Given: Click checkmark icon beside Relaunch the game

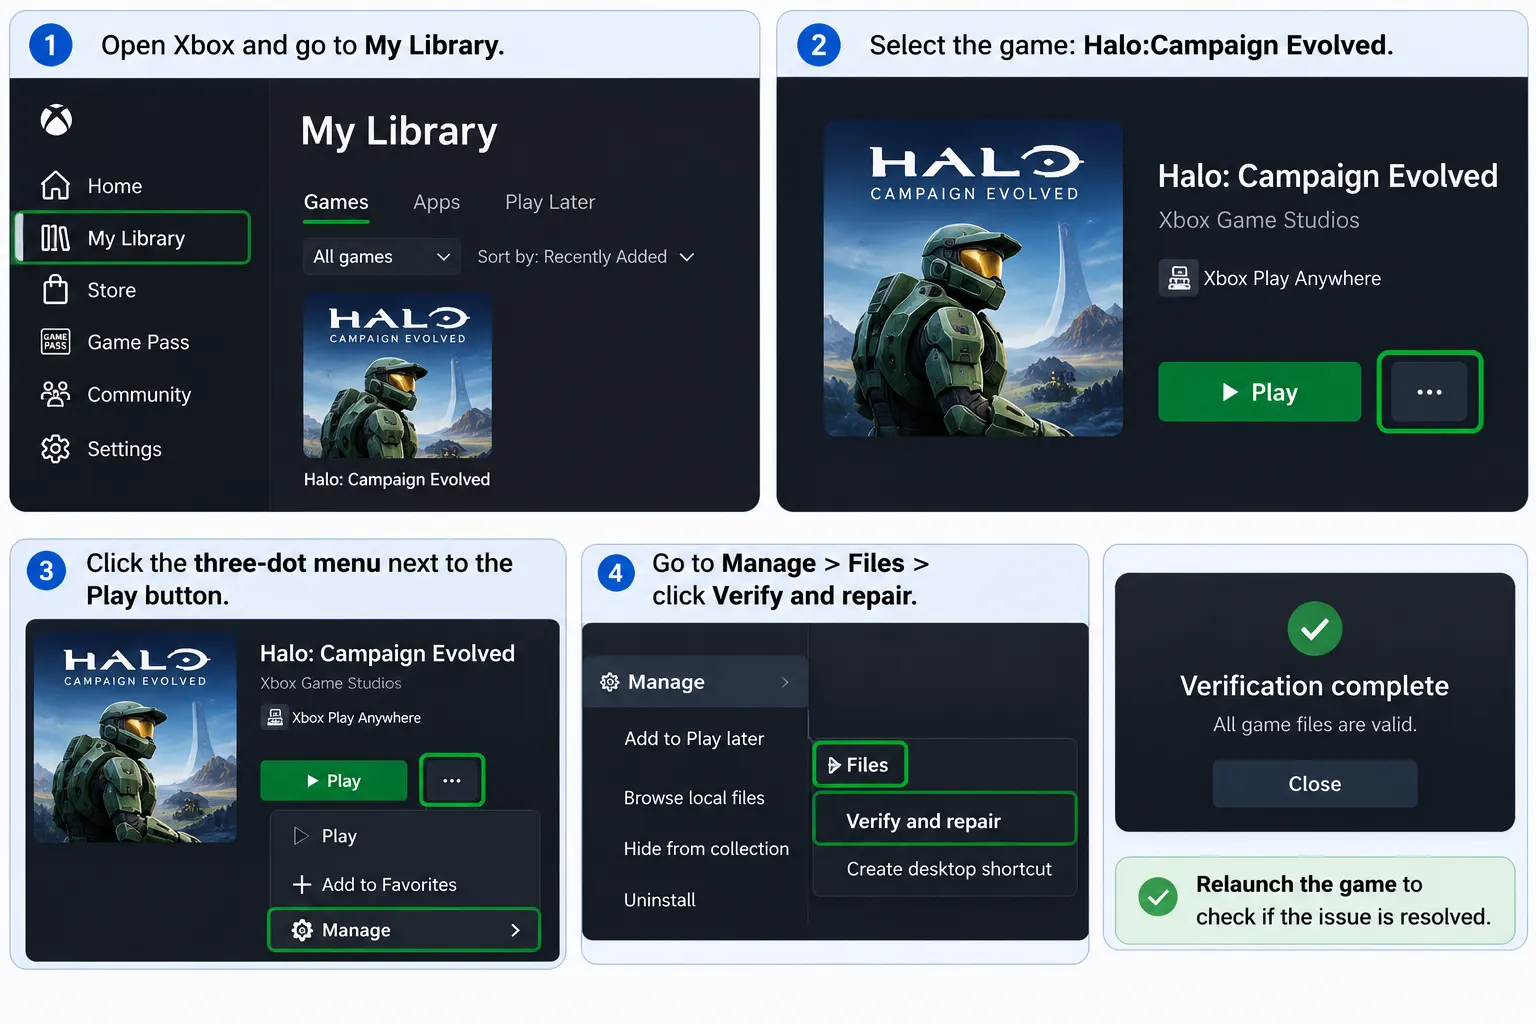Looking at the screenshot, I should point(1158,897).
